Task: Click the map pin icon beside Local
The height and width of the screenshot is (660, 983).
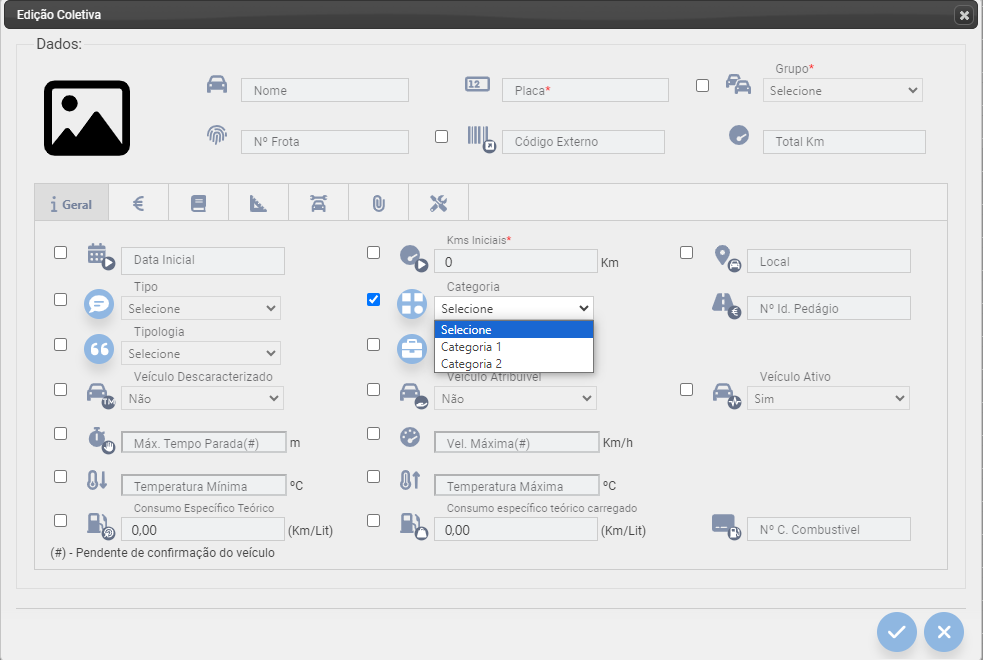Action: [727, 258]
